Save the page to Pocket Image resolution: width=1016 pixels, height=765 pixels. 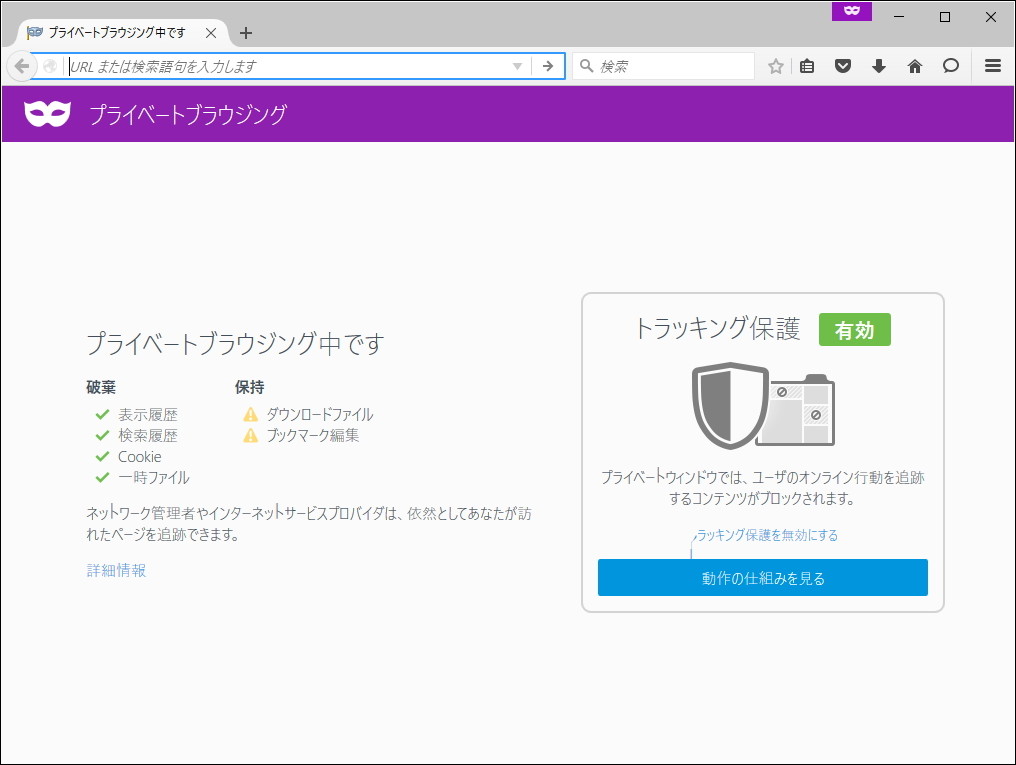tap(842, 66)
